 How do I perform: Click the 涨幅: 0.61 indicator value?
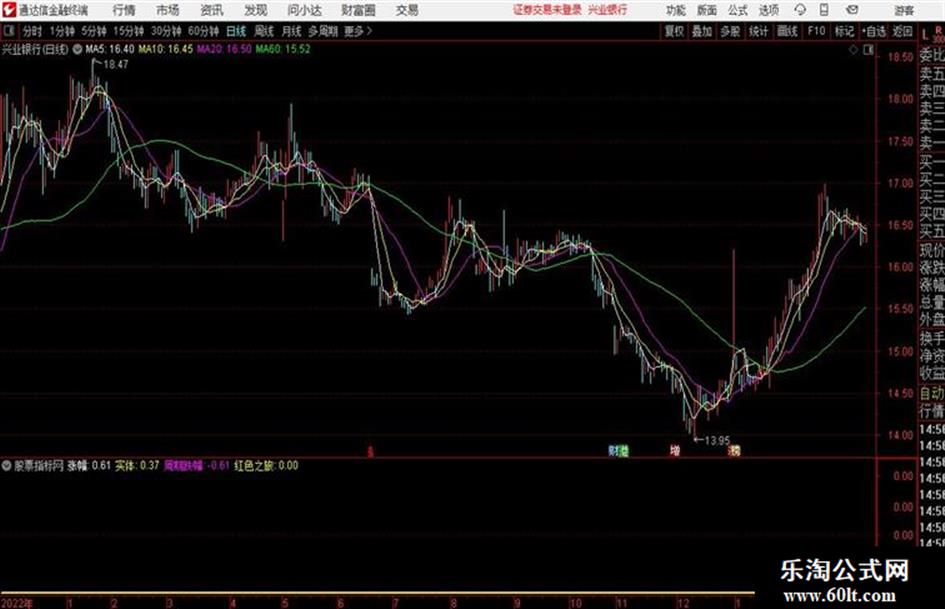[89, 465]
